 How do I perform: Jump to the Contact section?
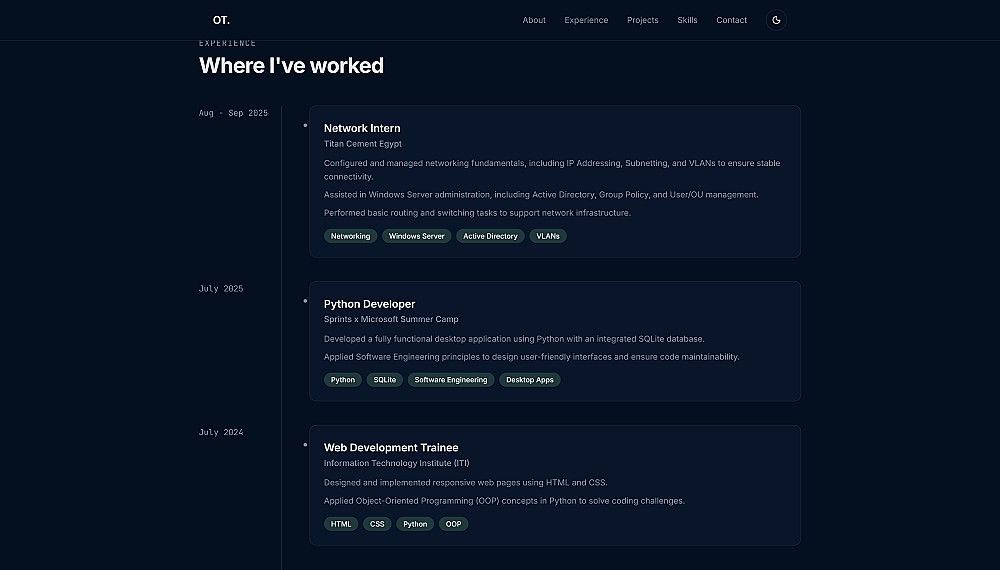[731, 20]
